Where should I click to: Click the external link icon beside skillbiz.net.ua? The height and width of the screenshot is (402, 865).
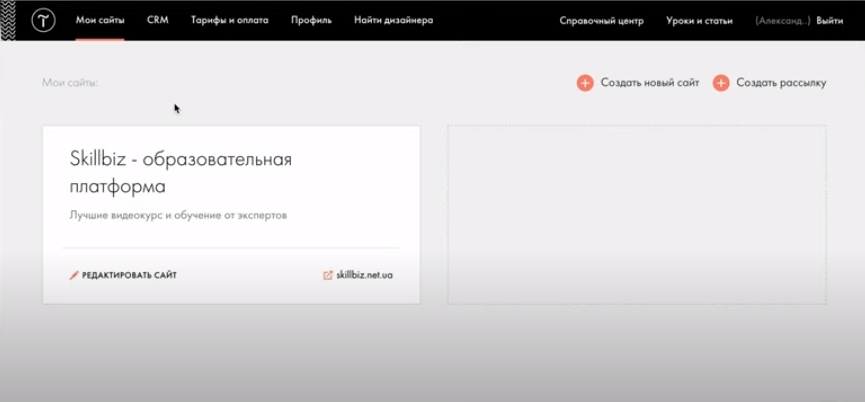(328, 275)
